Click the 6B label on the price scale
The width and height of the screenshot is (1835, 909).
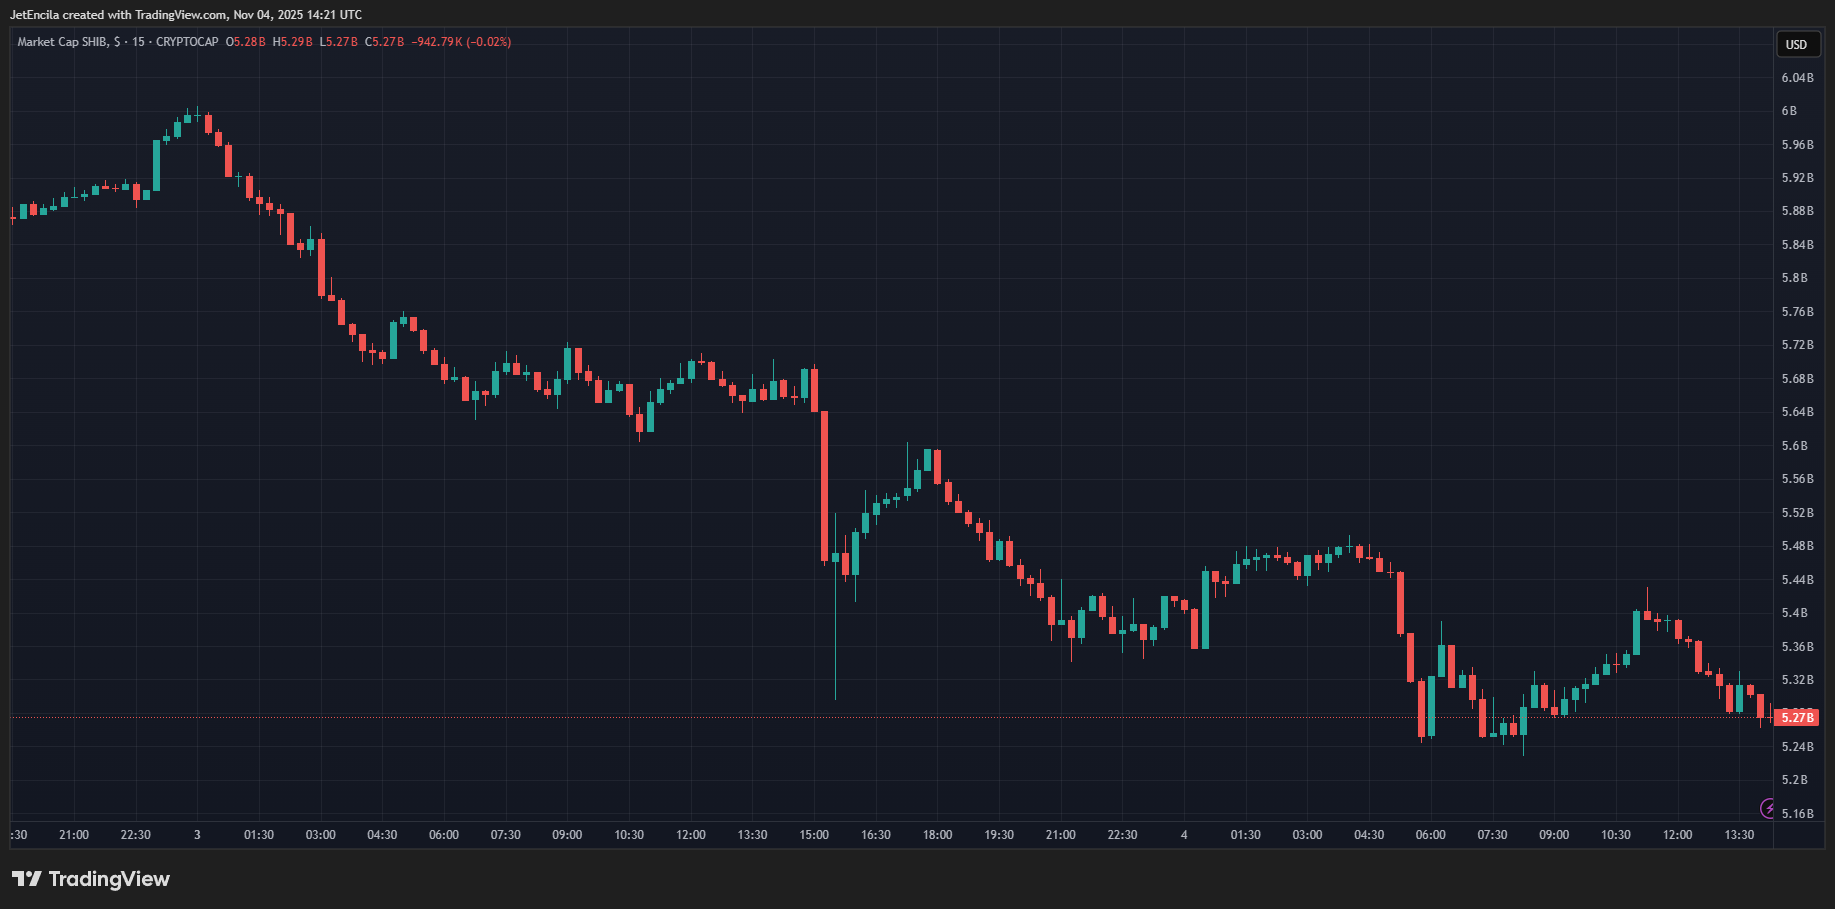click(x=1791, y=110)
